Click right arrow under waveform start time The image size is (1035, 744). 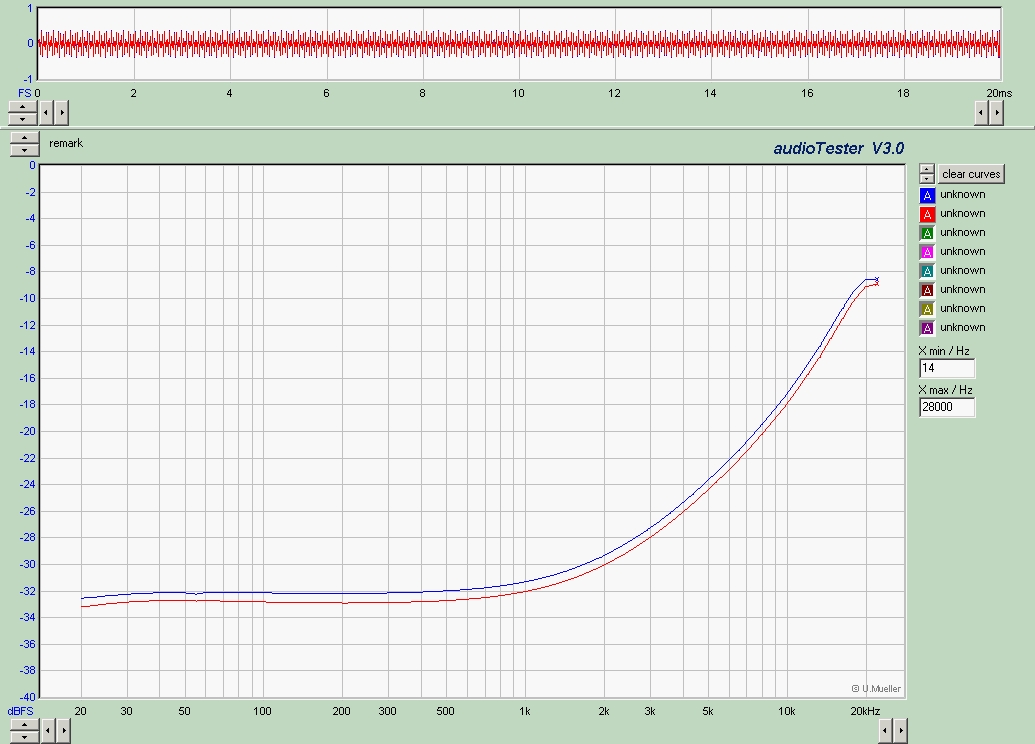(x=61, y=113)
